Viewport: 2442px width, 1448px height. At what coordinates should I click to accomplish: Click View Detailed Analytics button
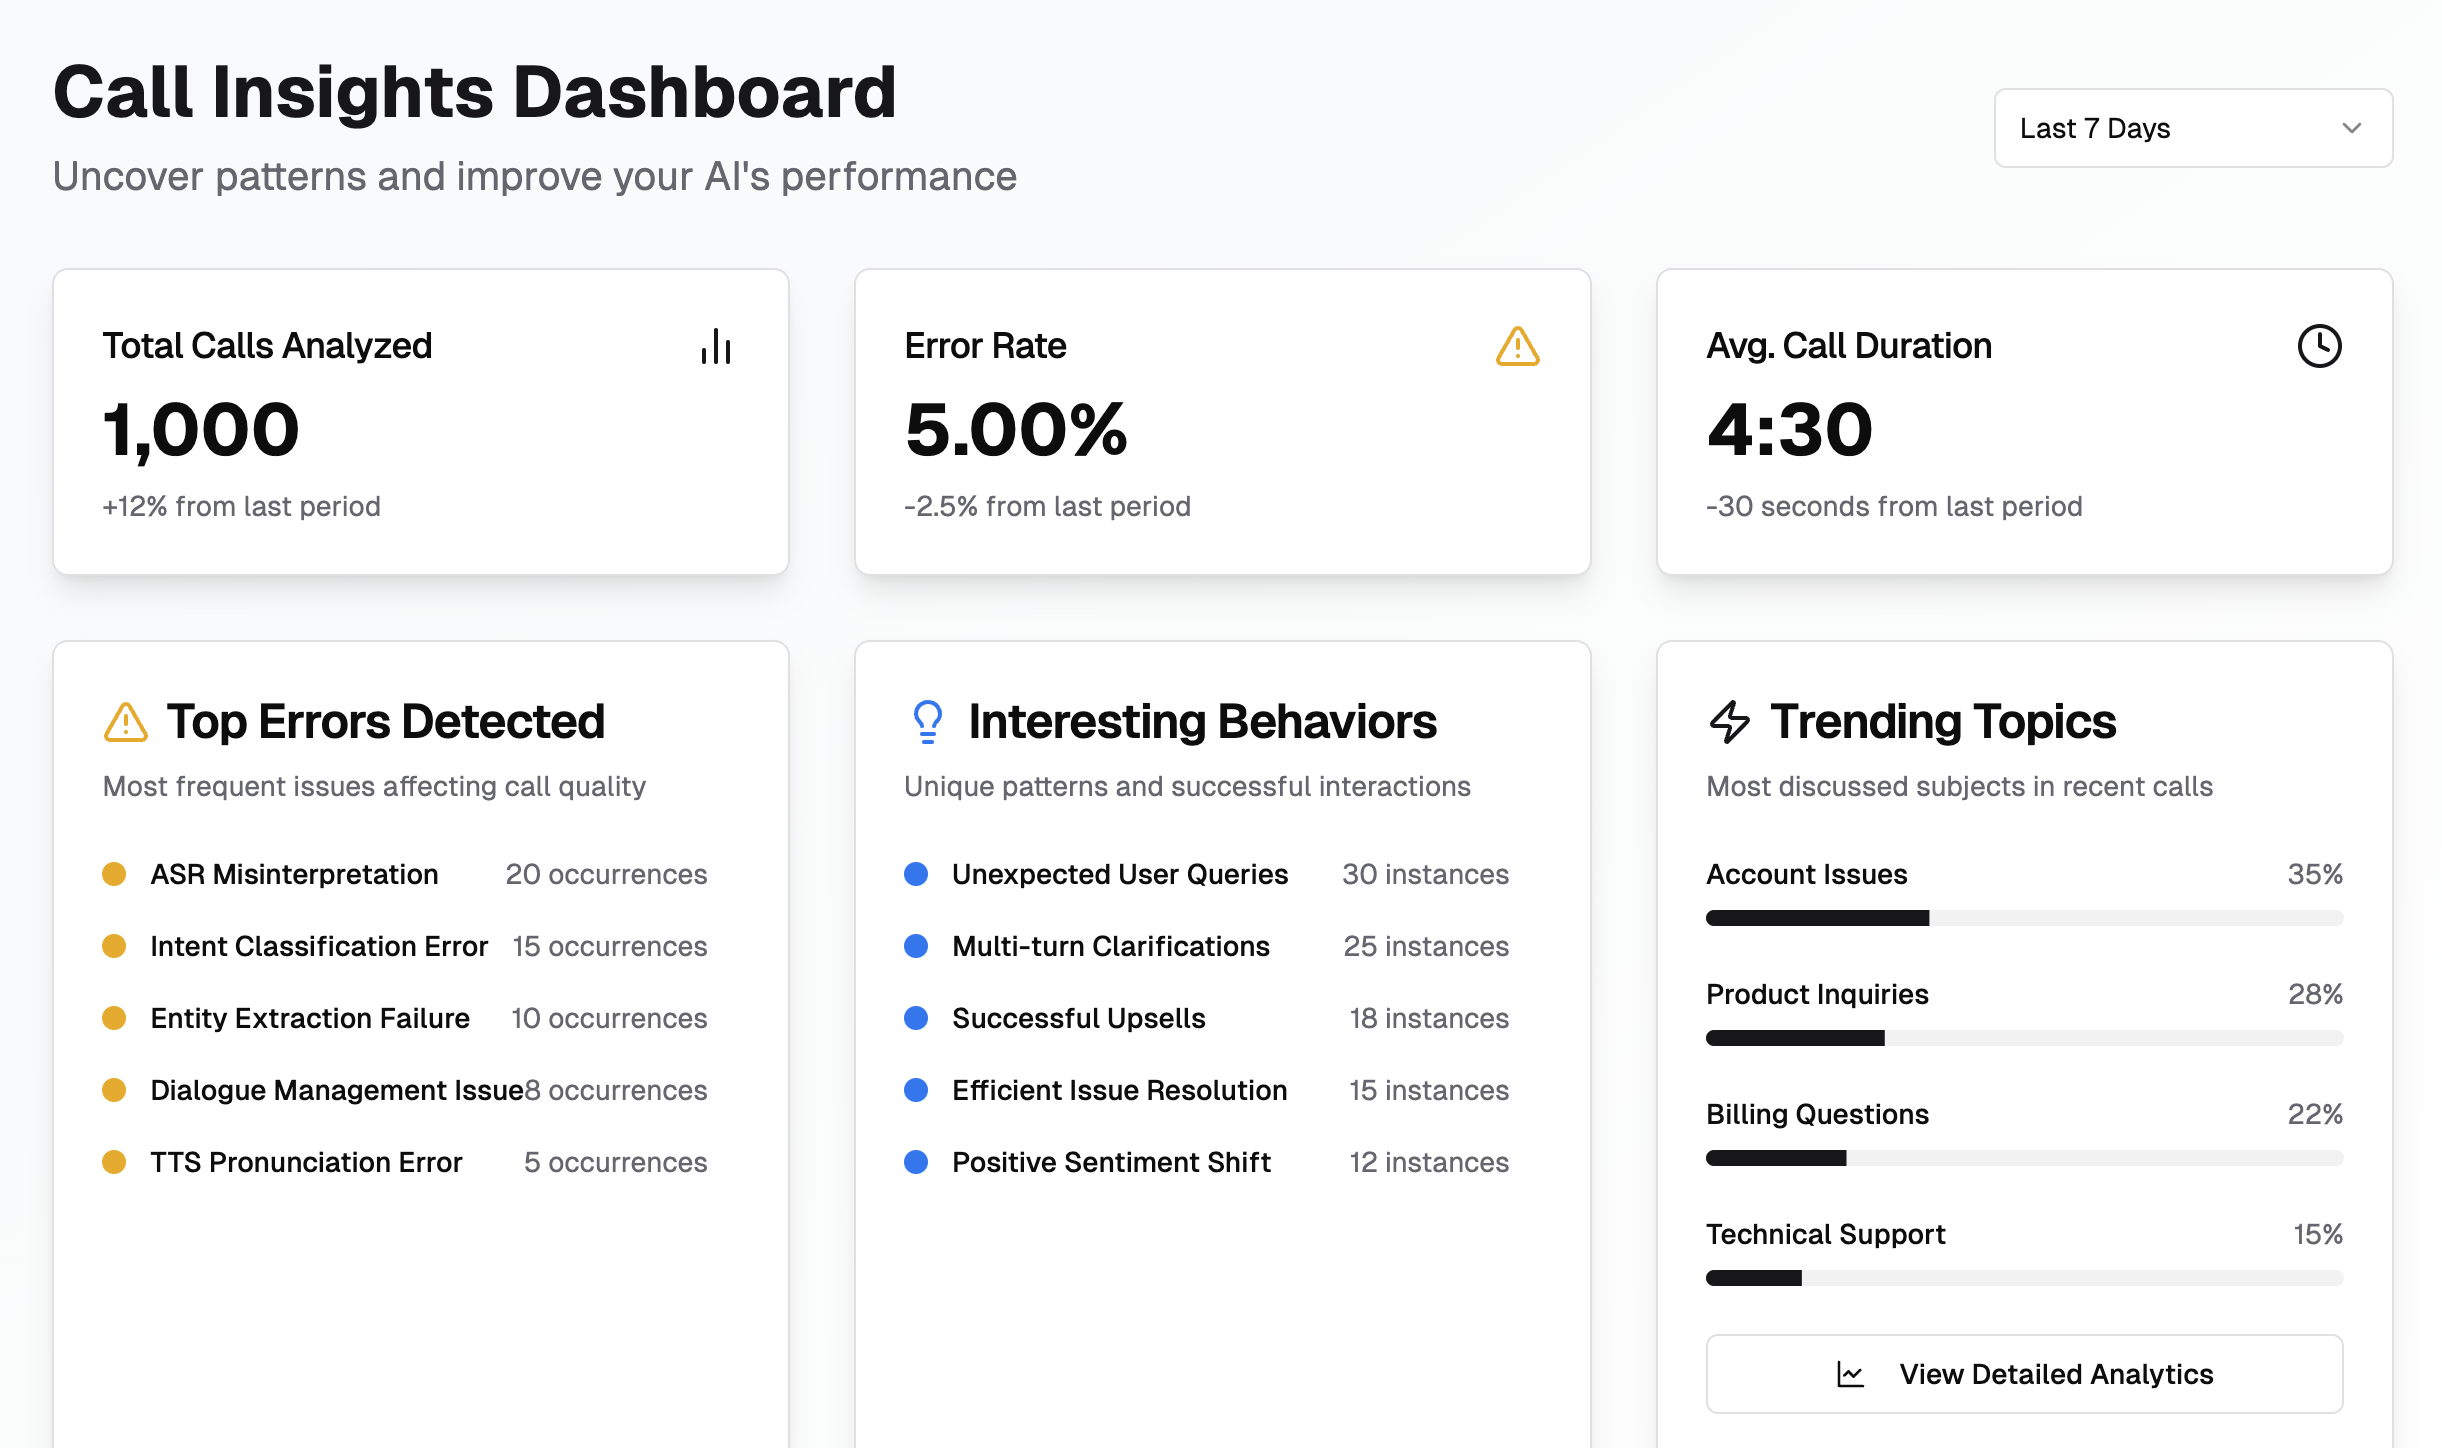tap(2025, 1374)
